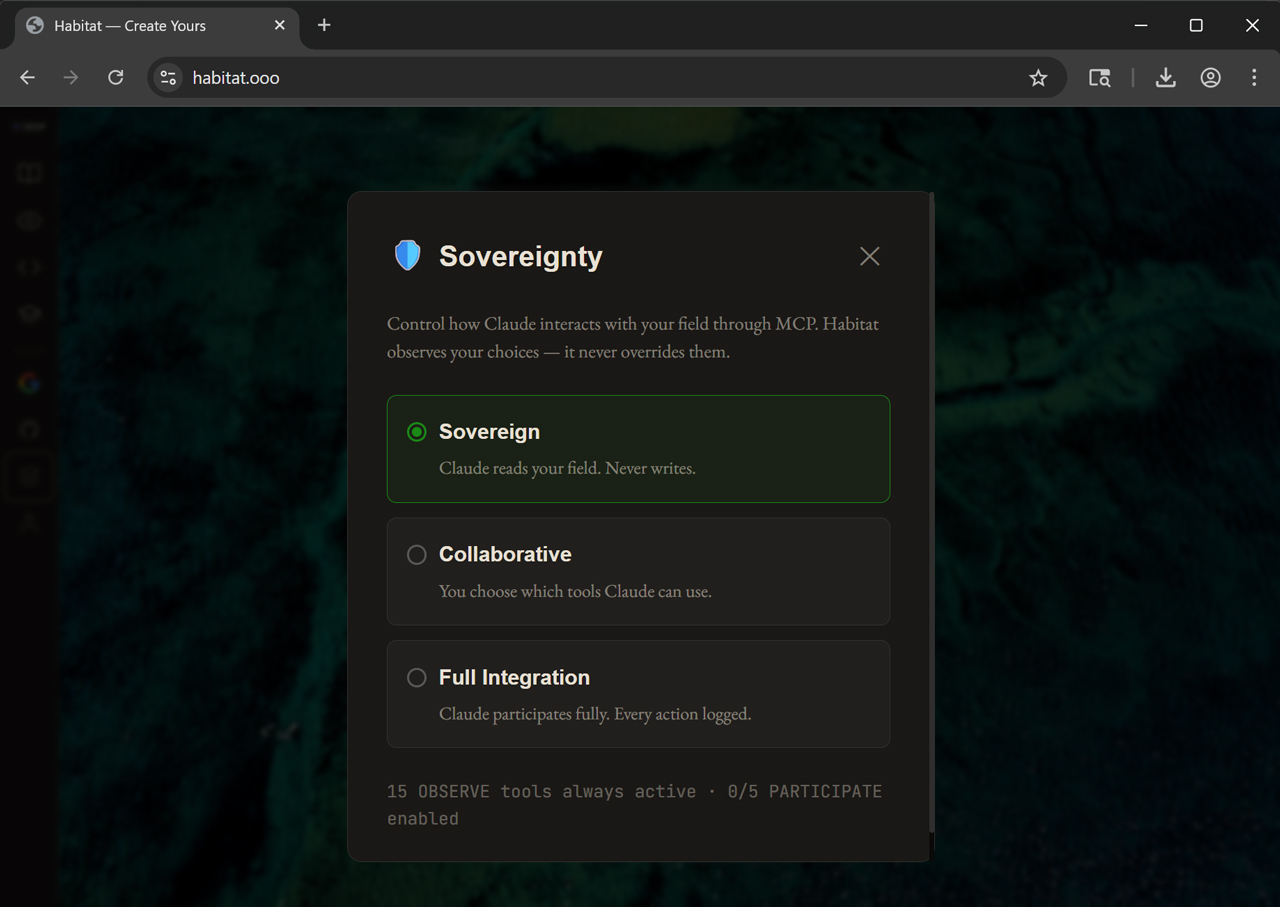The width and height of the screenshot is (1280, 907).
Task: Click the habitat.ooo address bar
Action: pos(600,78)
